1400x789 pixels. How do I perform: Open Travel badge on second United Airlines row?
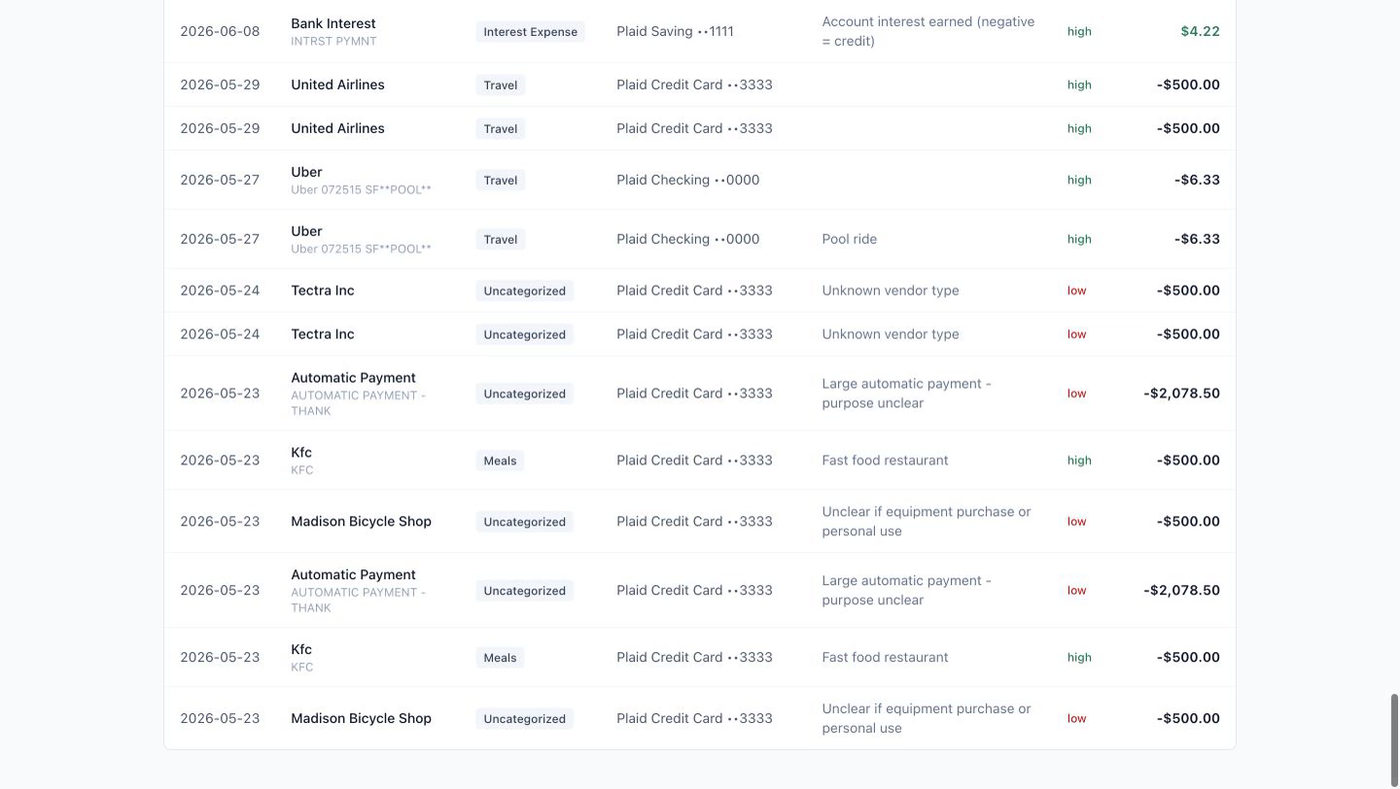[x=500, y=128]
